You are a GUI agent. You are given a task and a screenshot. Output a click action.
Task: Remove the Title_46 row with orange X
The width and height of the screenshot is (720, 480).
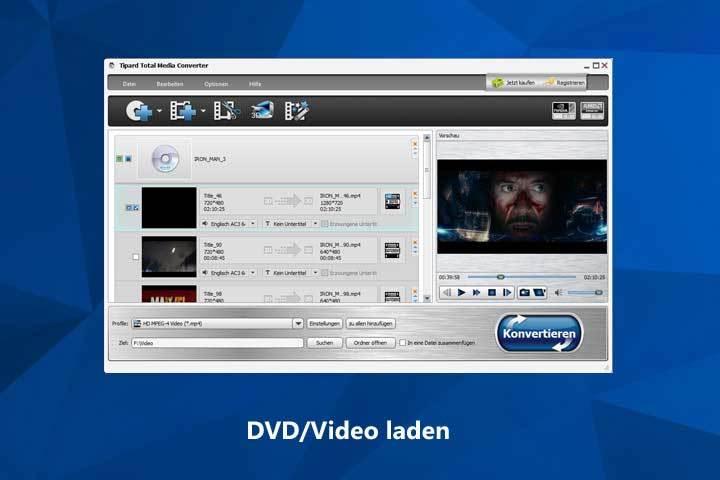tap(415, 194)
